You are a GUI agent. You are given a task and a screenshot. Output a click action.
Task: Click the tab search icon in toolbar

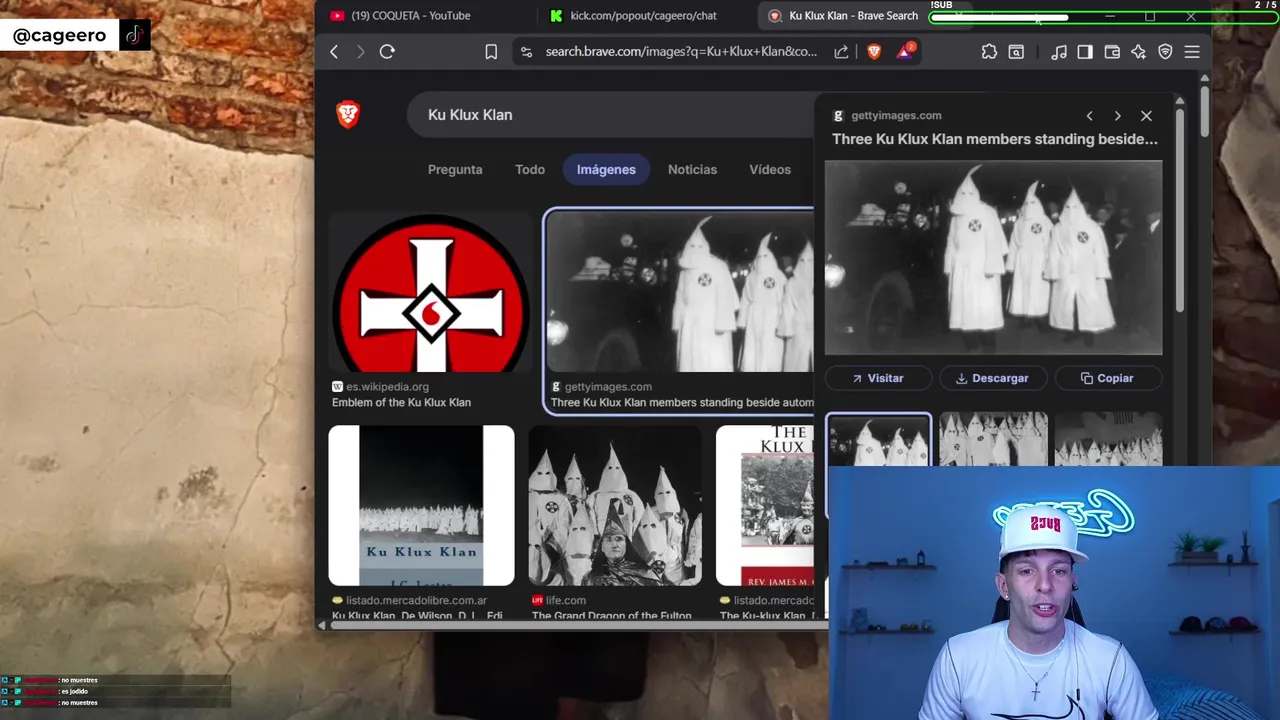[1016, 52]
